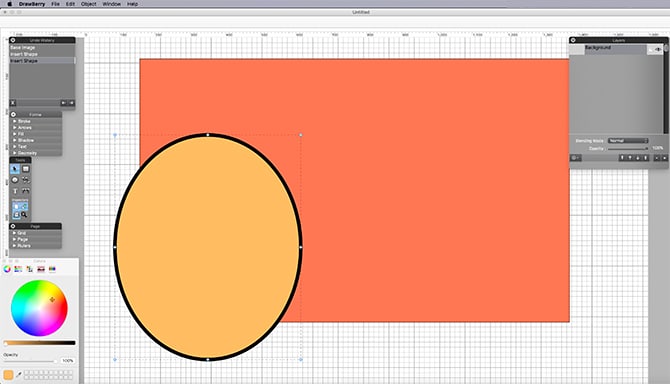Image resolution: width=670 pixels, height=384 pixels.
Task: Activate the zoom magnifier tool
Action: pos(24,214)
